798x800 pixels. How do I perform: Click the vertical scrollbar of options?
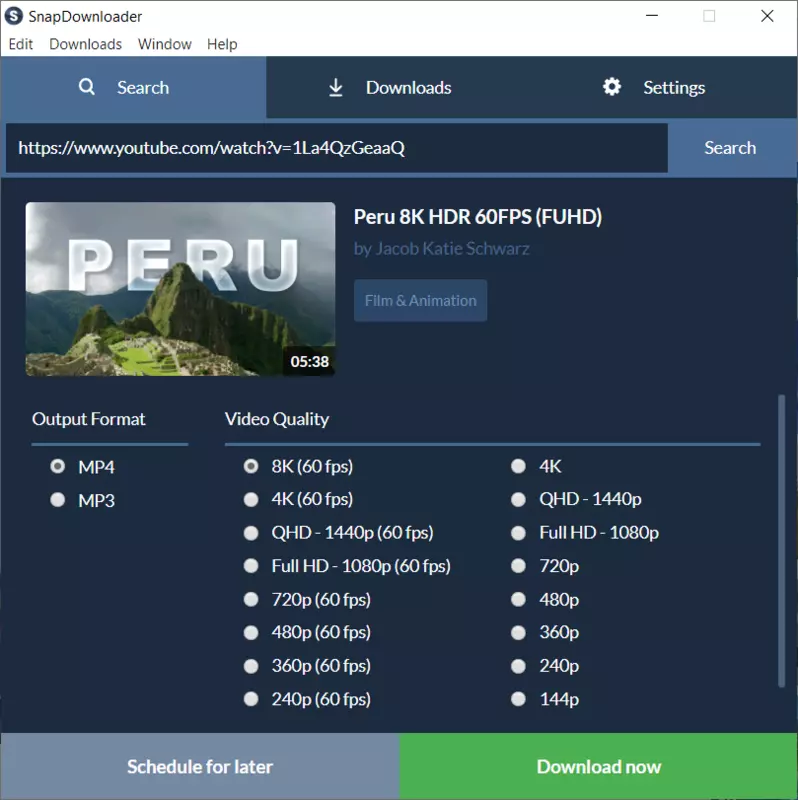(781, 541)
